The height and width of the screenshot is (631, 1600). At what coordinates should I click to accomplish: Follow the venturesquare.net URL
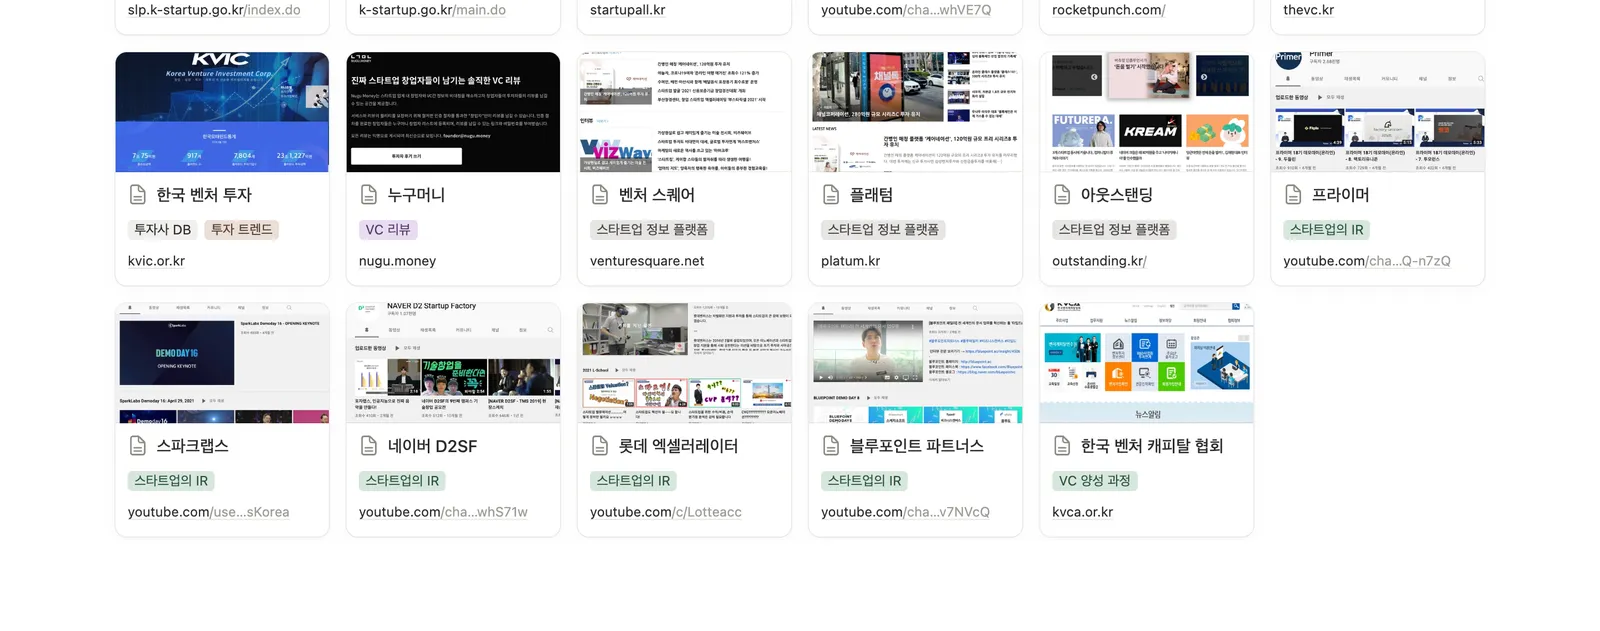pos(647,261)
